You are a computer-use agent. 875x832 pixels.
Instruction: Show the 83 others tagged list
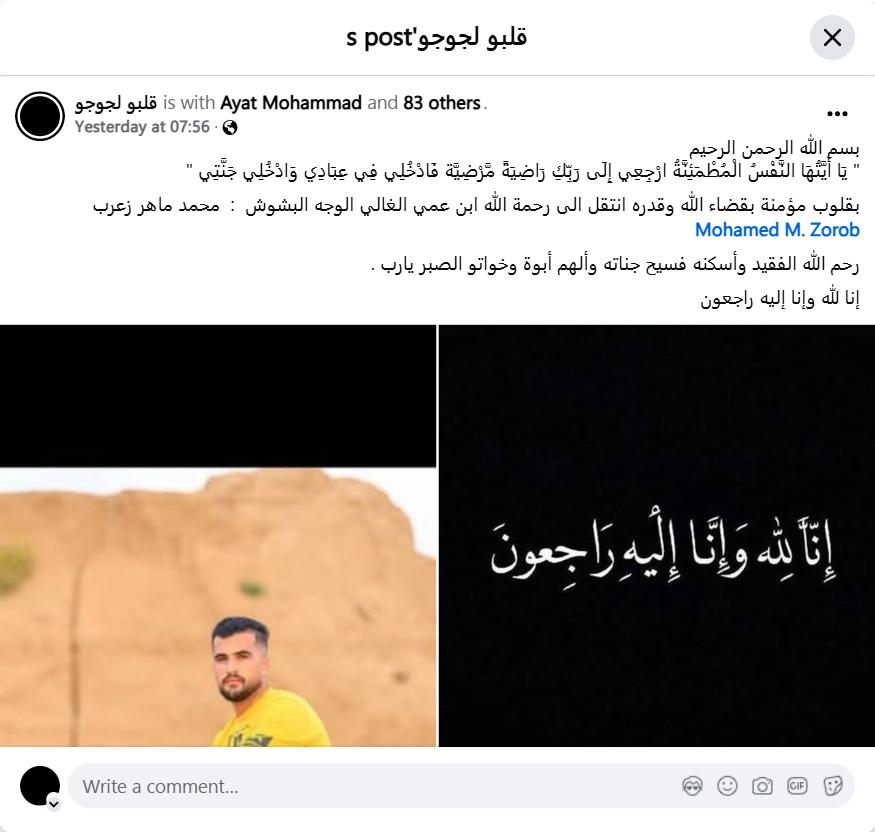(x=442, y=103)
